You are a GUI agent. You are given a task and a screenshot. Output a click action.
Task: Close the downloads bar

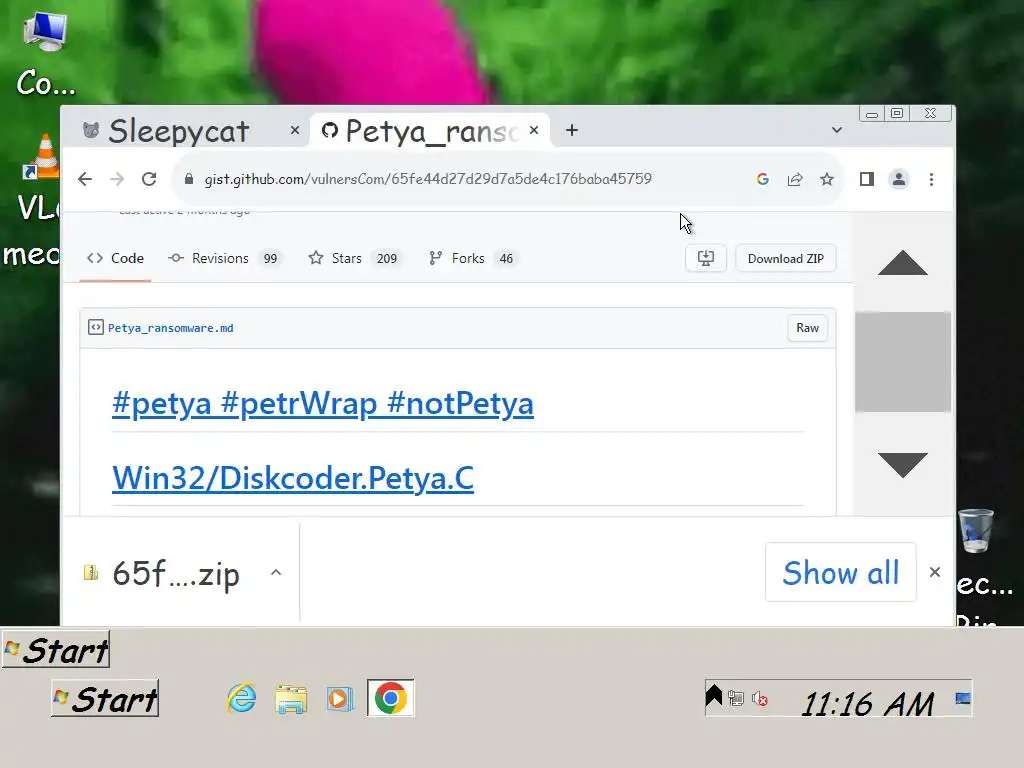click(935, 572)
